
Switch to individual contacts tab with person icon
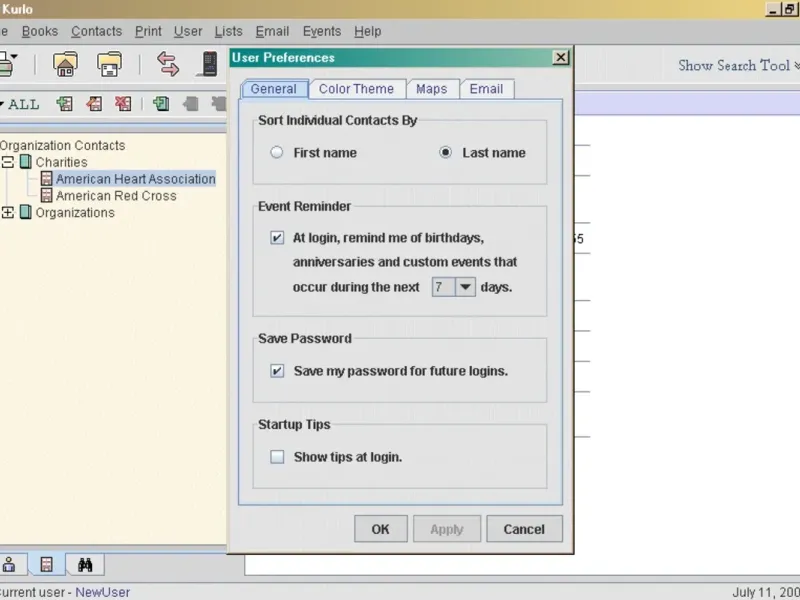tap(9, 565)
